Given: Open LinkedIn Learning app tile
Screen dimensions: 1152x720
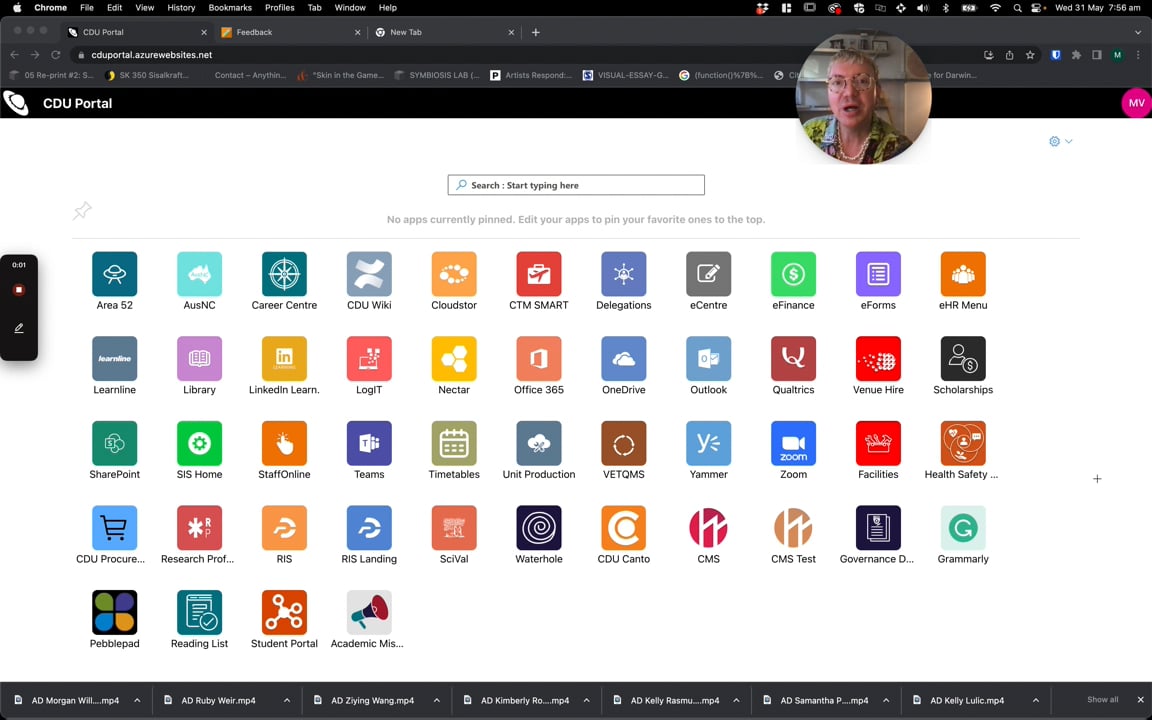Looking at the screenshot, I should tap(284, 359).
